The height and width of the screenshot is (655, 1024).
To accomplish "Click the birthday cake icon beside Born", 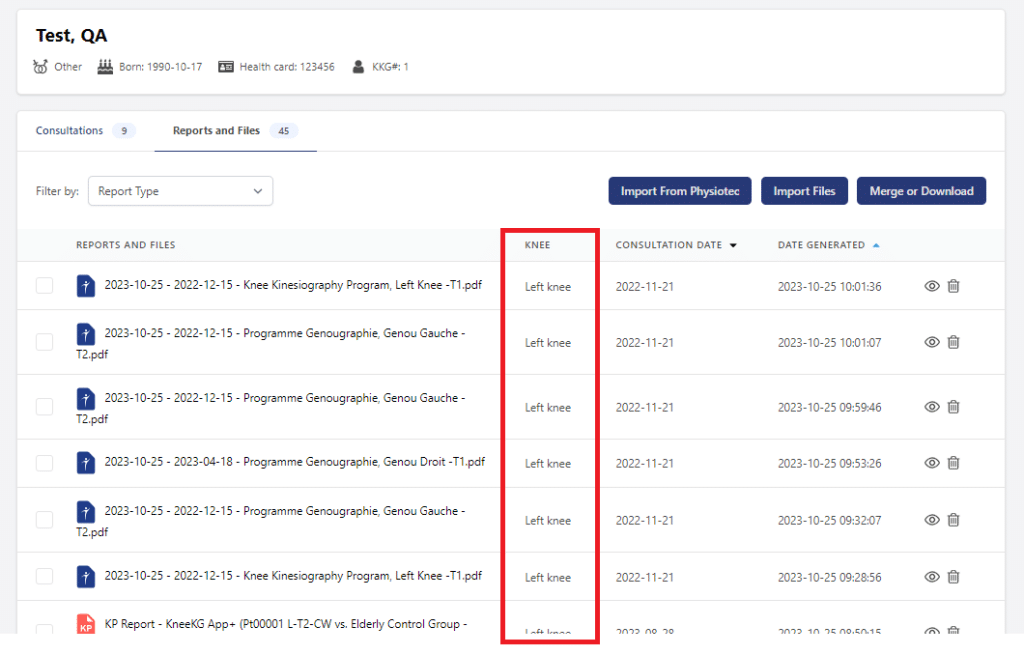I will click(105, 67).
